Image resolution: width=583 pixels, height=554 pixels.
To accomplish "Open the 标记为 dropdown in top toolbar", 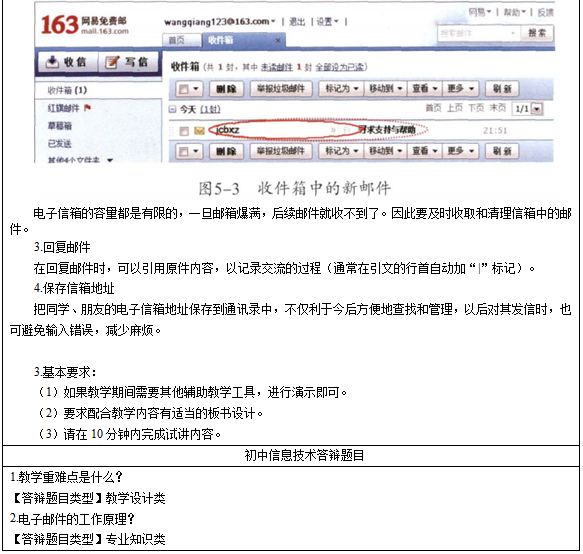I will click(342, 88).
